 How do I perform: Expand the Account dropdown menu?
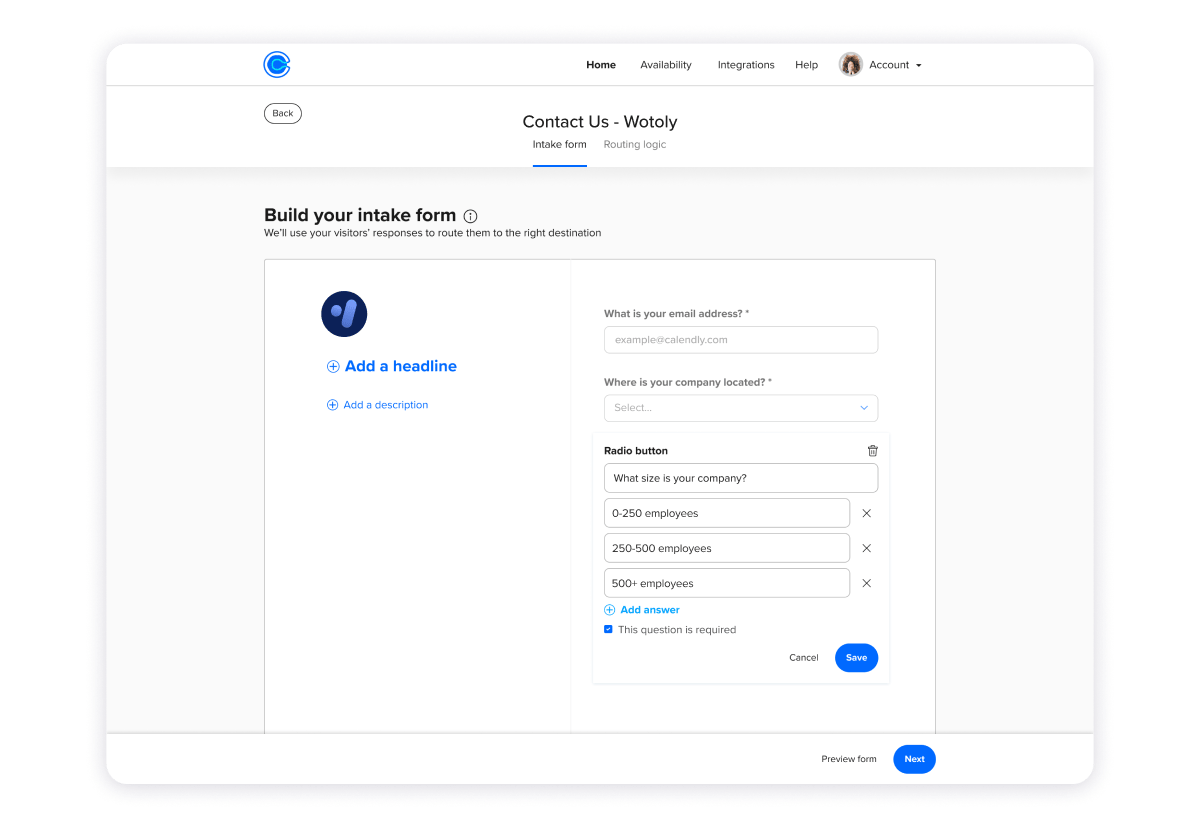pos(895,65)
